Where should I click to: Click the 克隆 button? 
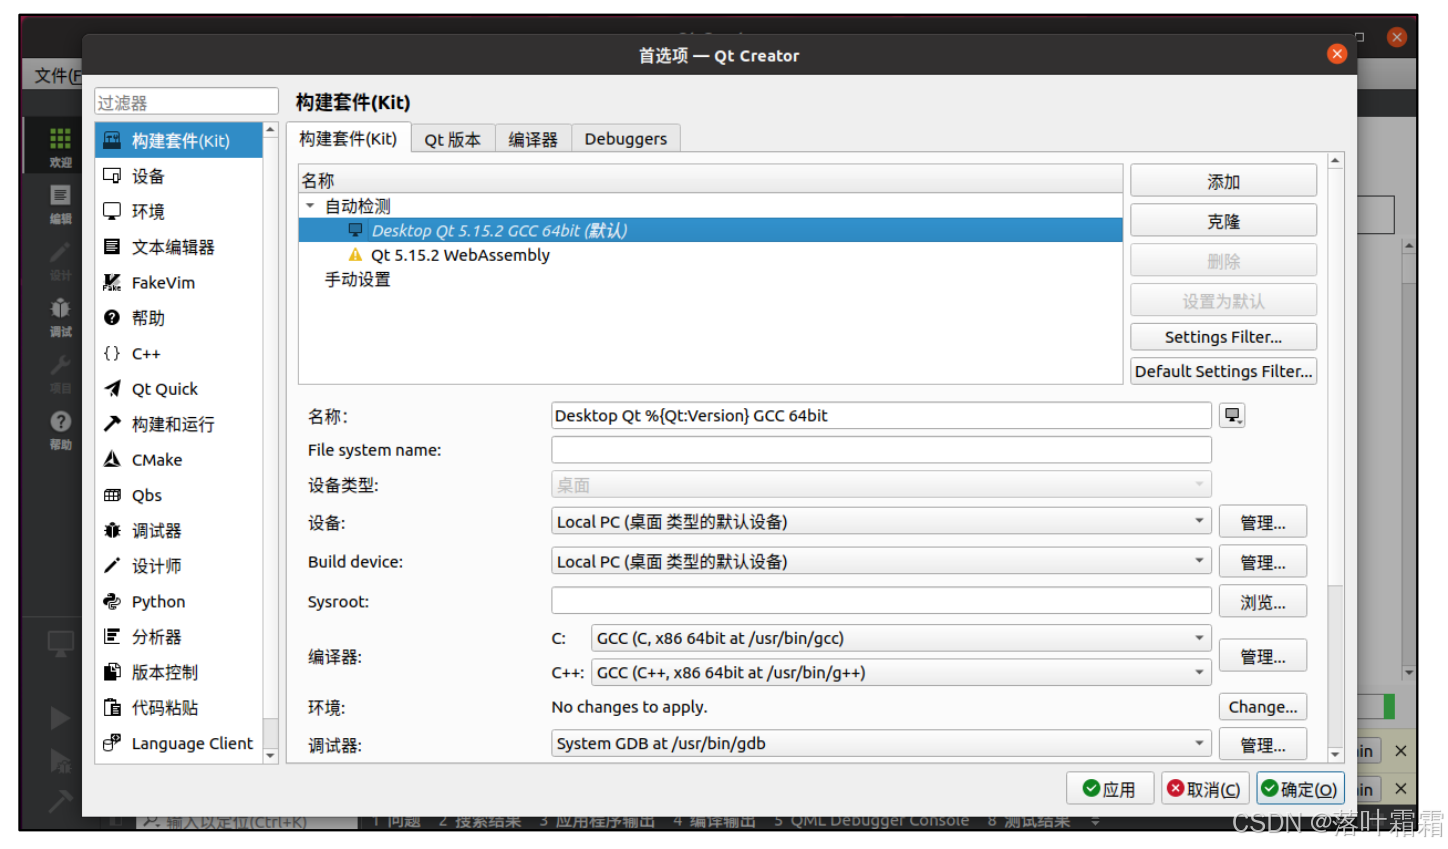[1223, 221]
